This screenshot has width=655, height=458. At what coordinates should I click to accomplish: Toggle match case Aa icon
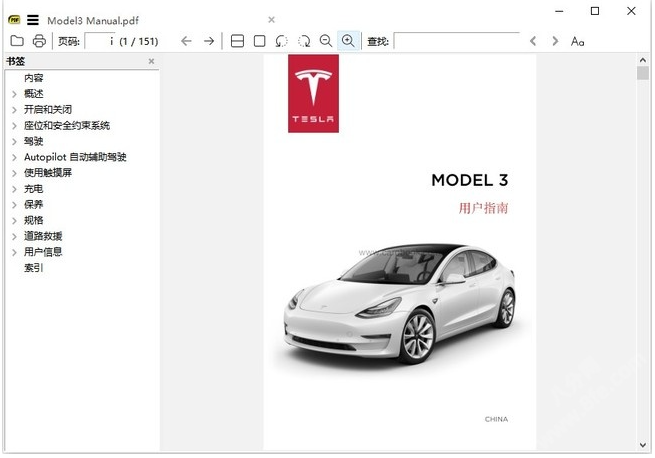click(x=577, y=41)
